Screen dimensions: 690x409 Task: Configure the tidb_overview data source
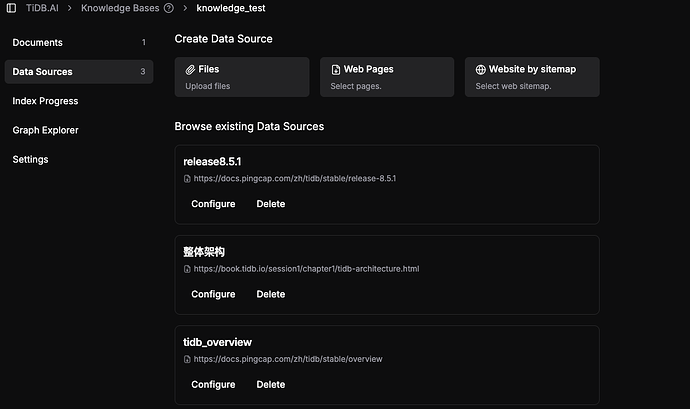213,384
